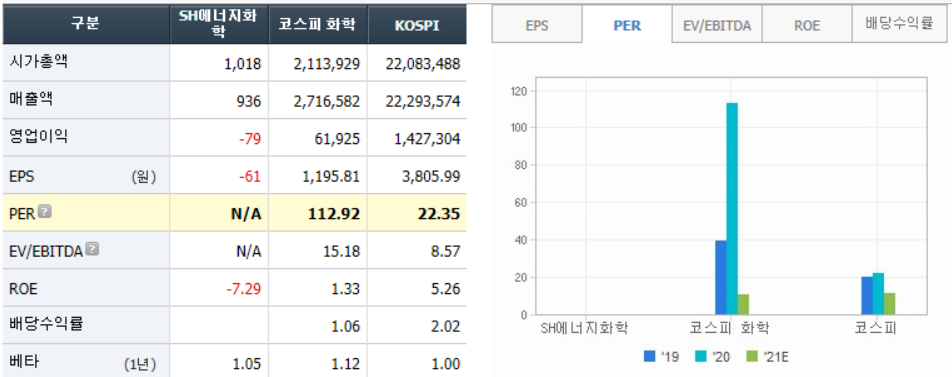The height and width of the screenshot is (377, 952).
Task: Click the red EPS value -61
Action: 250,177
